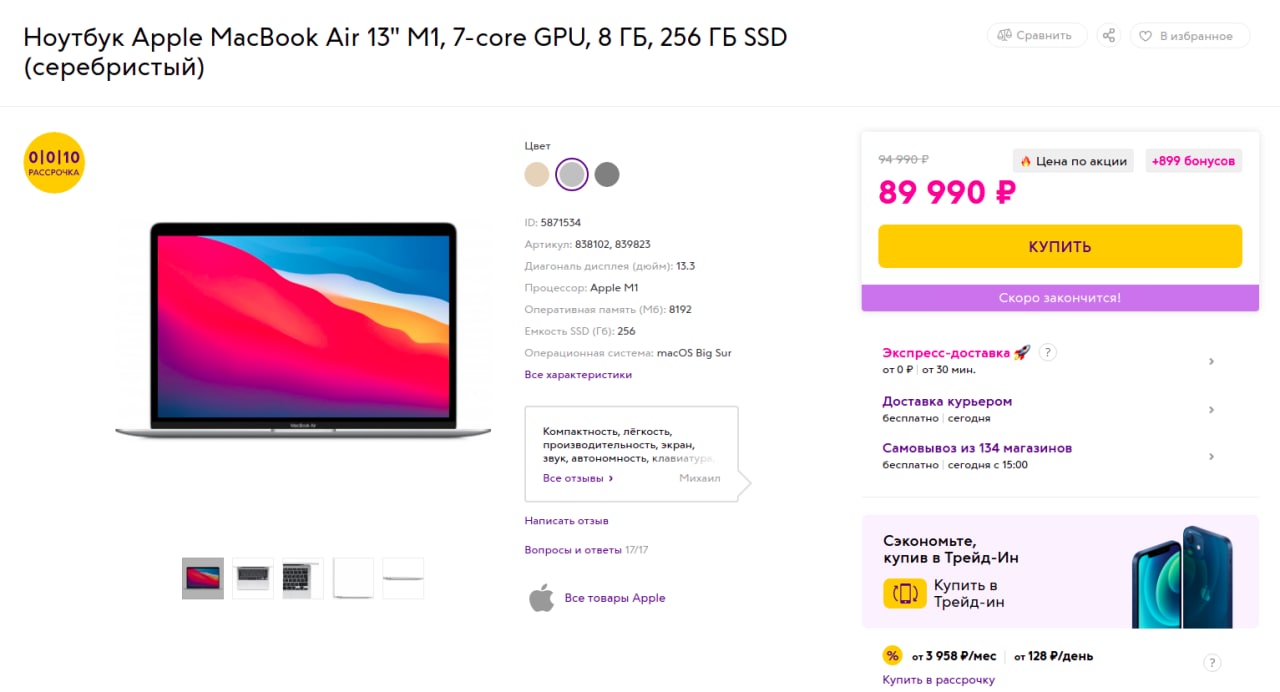This screenshot has height=692, width=1280.
Task: Click the share icon near Сравнить
Action: coord(1108,36)
